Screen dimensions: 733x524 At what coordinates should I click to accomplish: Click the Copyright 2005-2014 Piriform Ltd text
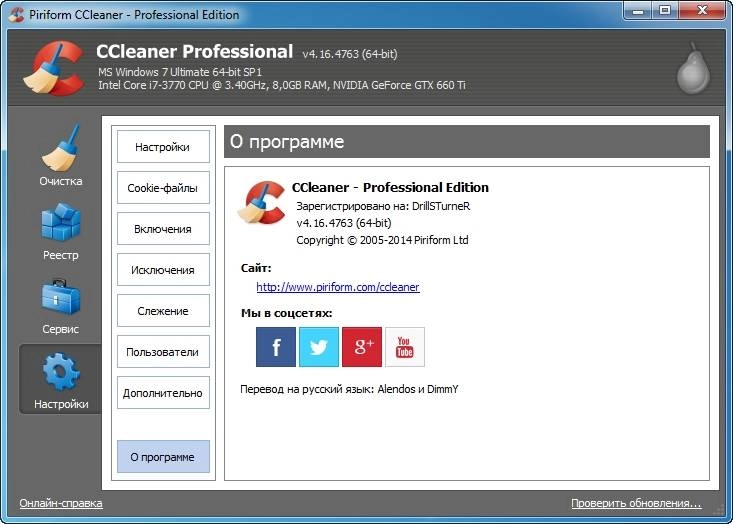[382, 240]
